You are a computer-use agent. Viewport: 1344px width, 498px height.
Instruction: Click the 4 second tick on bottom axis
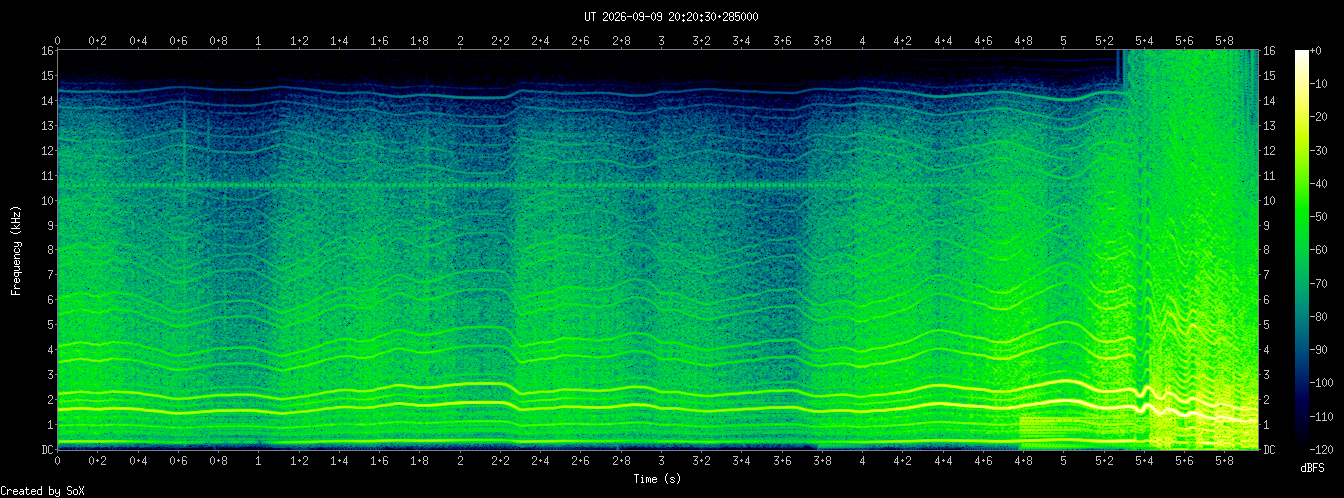click(863, 463)
